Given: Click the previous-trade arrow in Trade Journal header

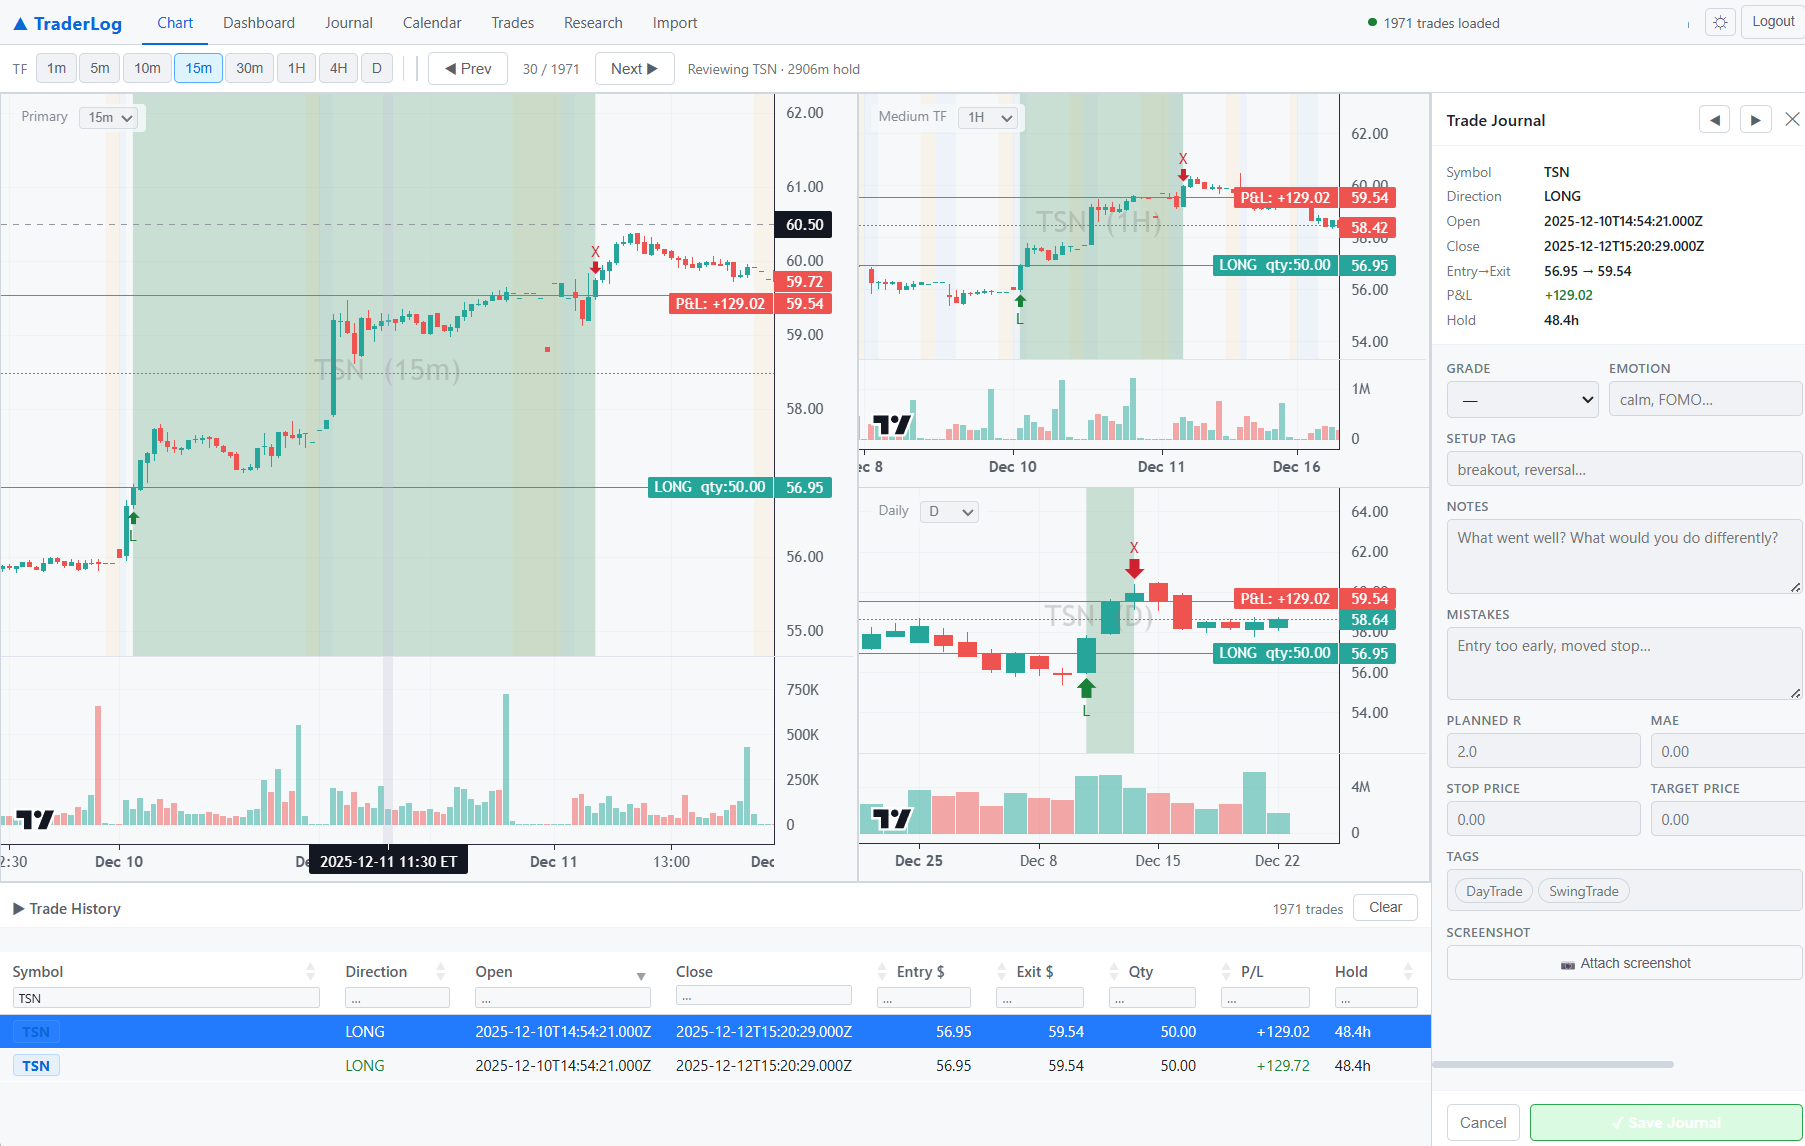Looking at the screenshot, I should [1714, 119].
